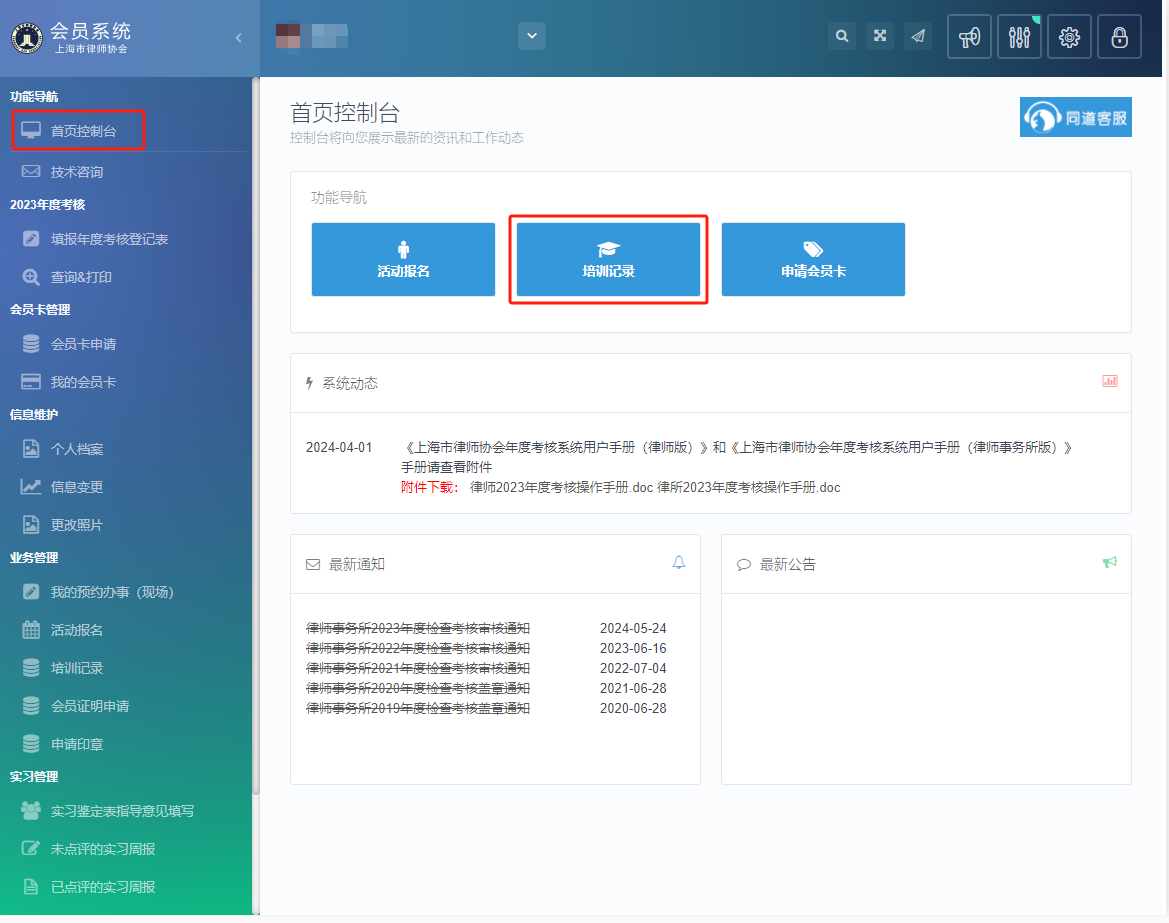Open the 律师事务所2023年度检查考核审核通知 notice
The height and width of the screenshot is (923, 1169).
click(418, 628)
